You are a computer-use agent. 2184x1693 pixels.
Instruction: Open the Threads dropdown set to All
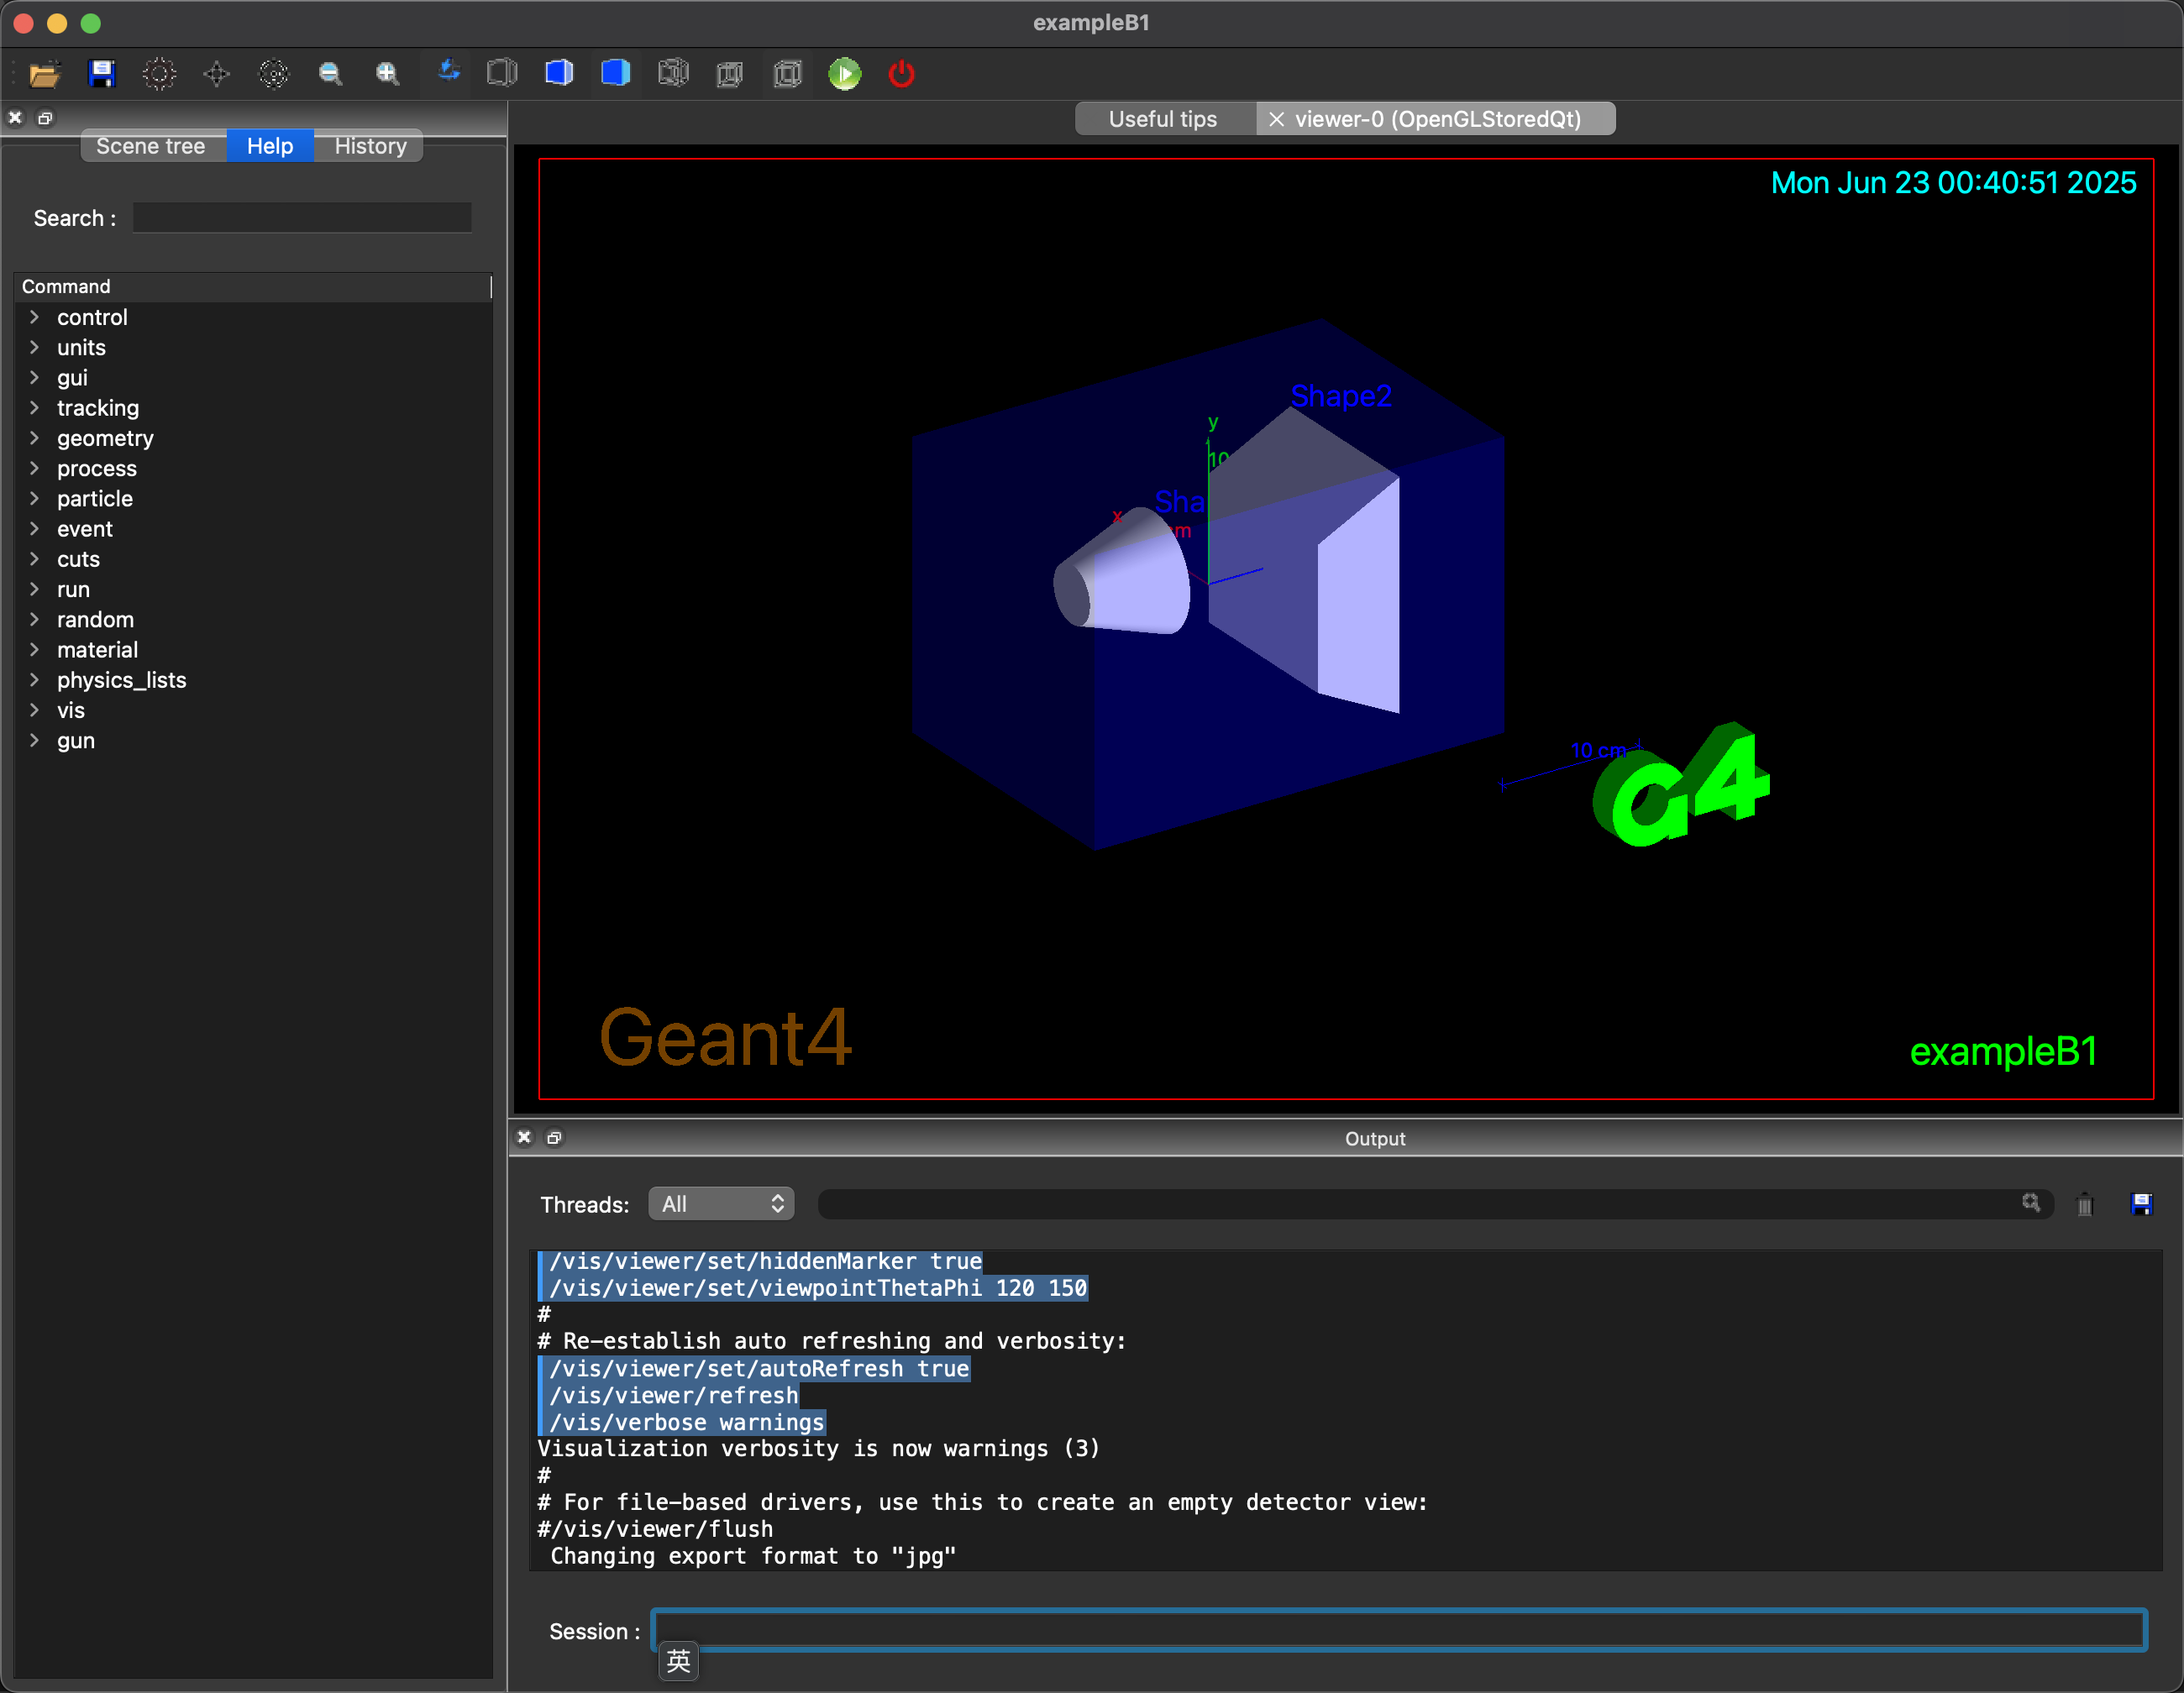coord(722,1204)
